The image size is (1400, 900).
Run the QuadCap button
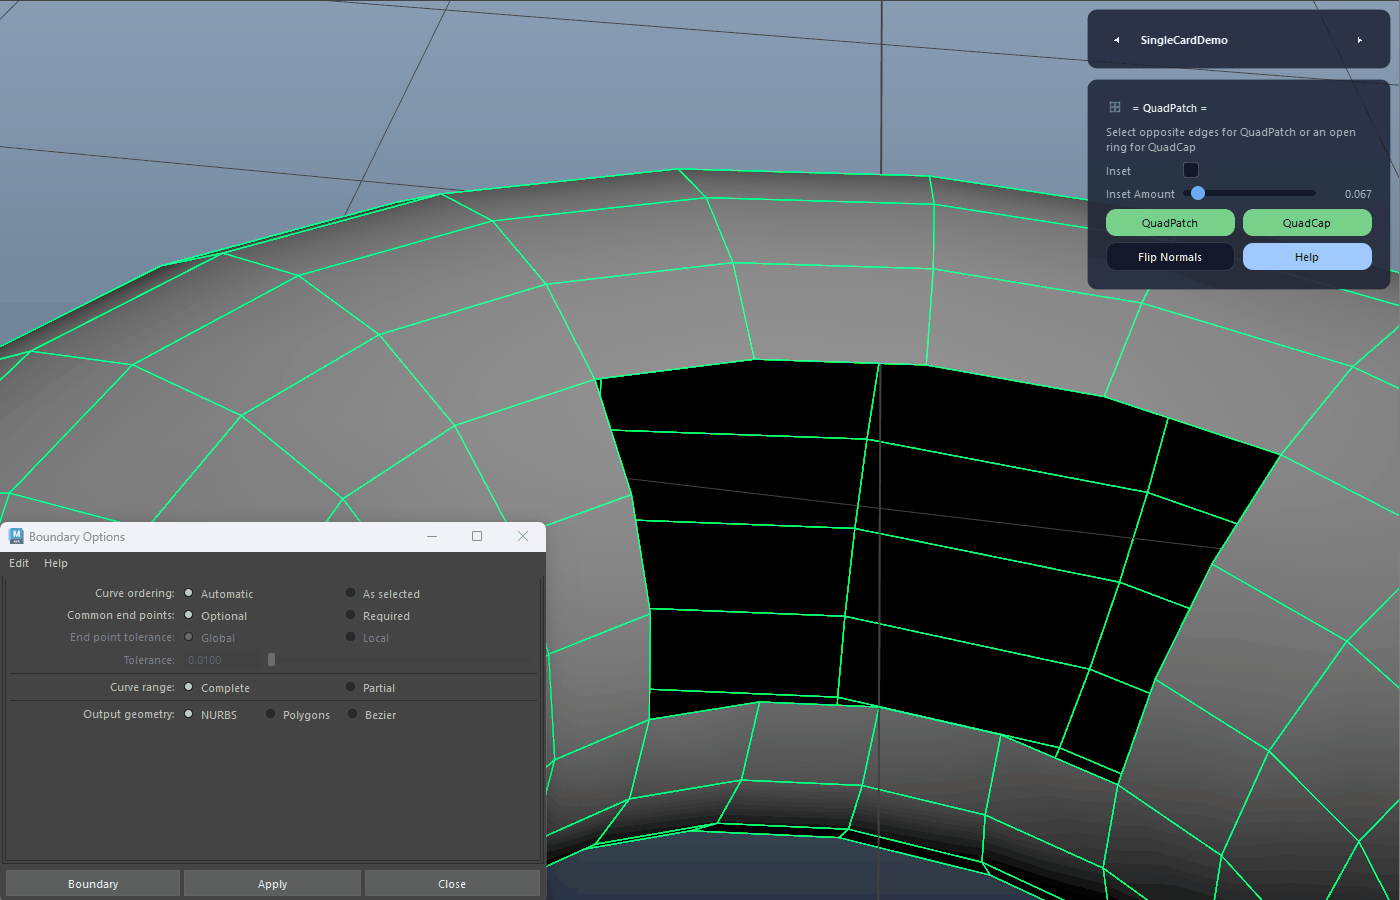pyautogui.click(x=1307, y=223)
